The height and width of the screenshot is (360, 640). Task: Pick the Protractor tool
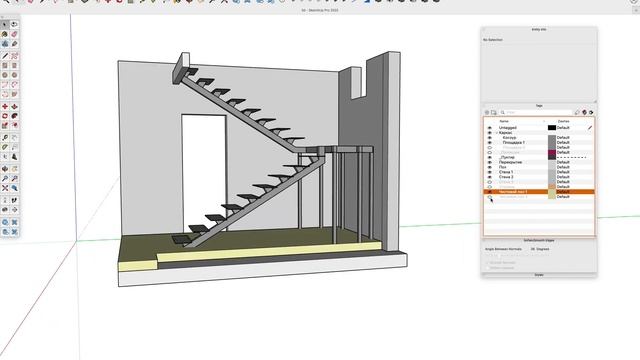[x=5, y=147]
